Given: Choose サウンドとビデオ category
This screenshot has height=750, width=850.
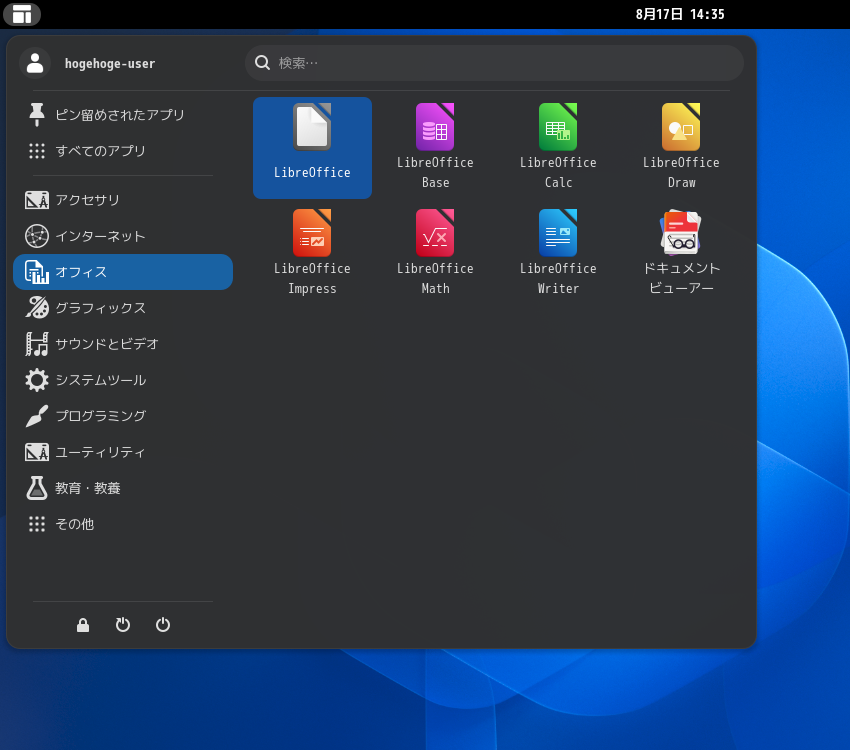Looking at the screenshot, I should click(124, 344).
